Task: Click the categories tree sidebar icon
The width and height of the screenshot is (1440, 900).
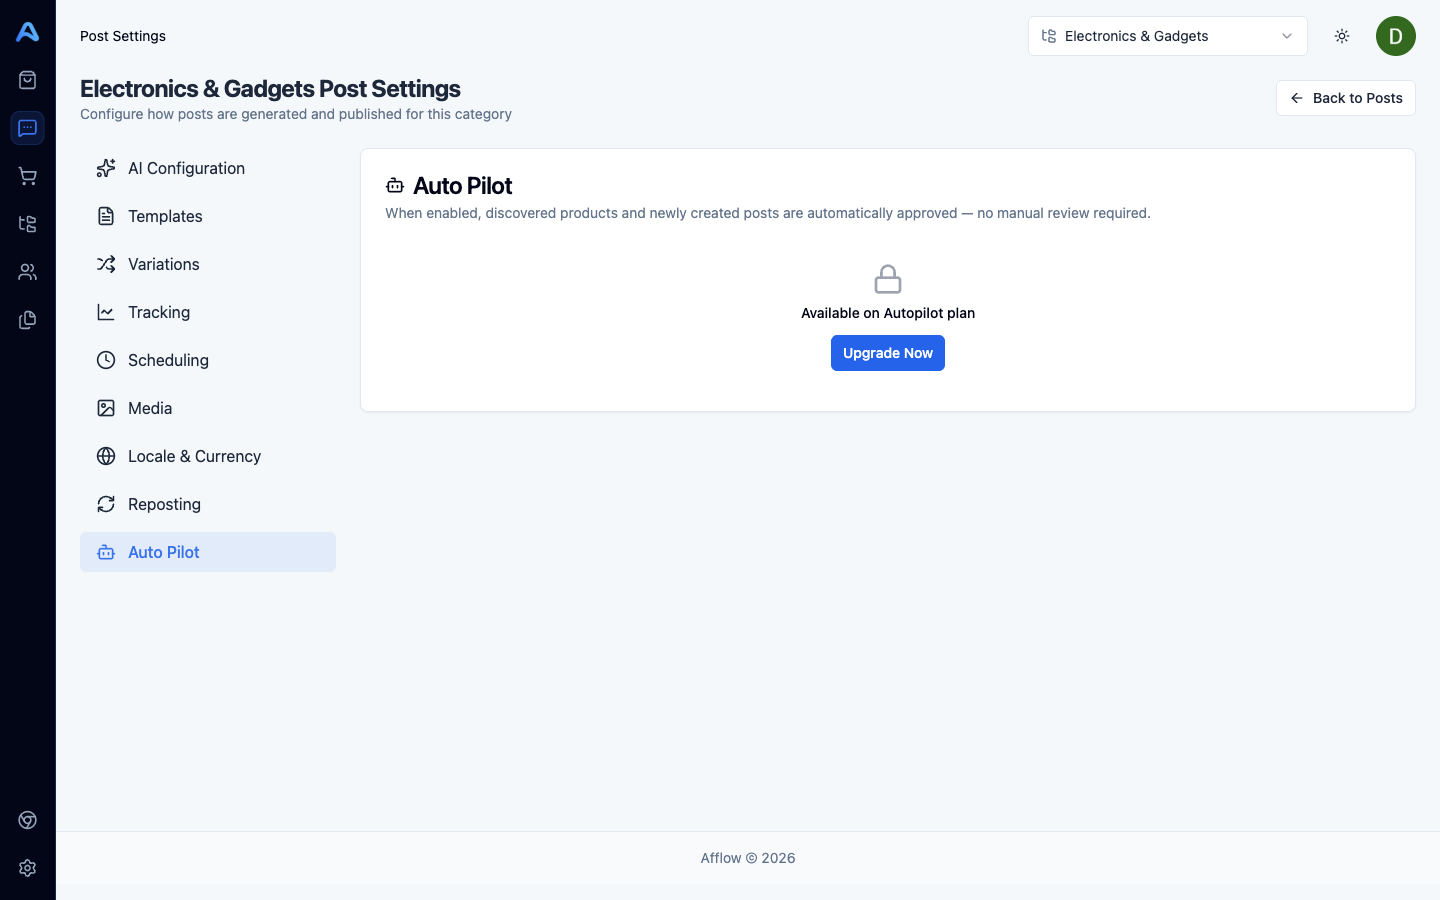Action: click(x=28, y=224)
